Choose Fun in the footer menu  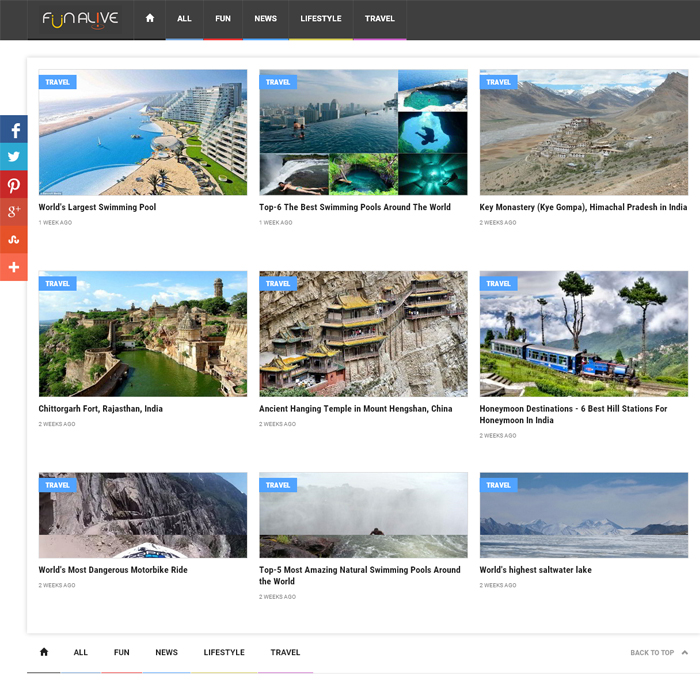tap(121, 652)
